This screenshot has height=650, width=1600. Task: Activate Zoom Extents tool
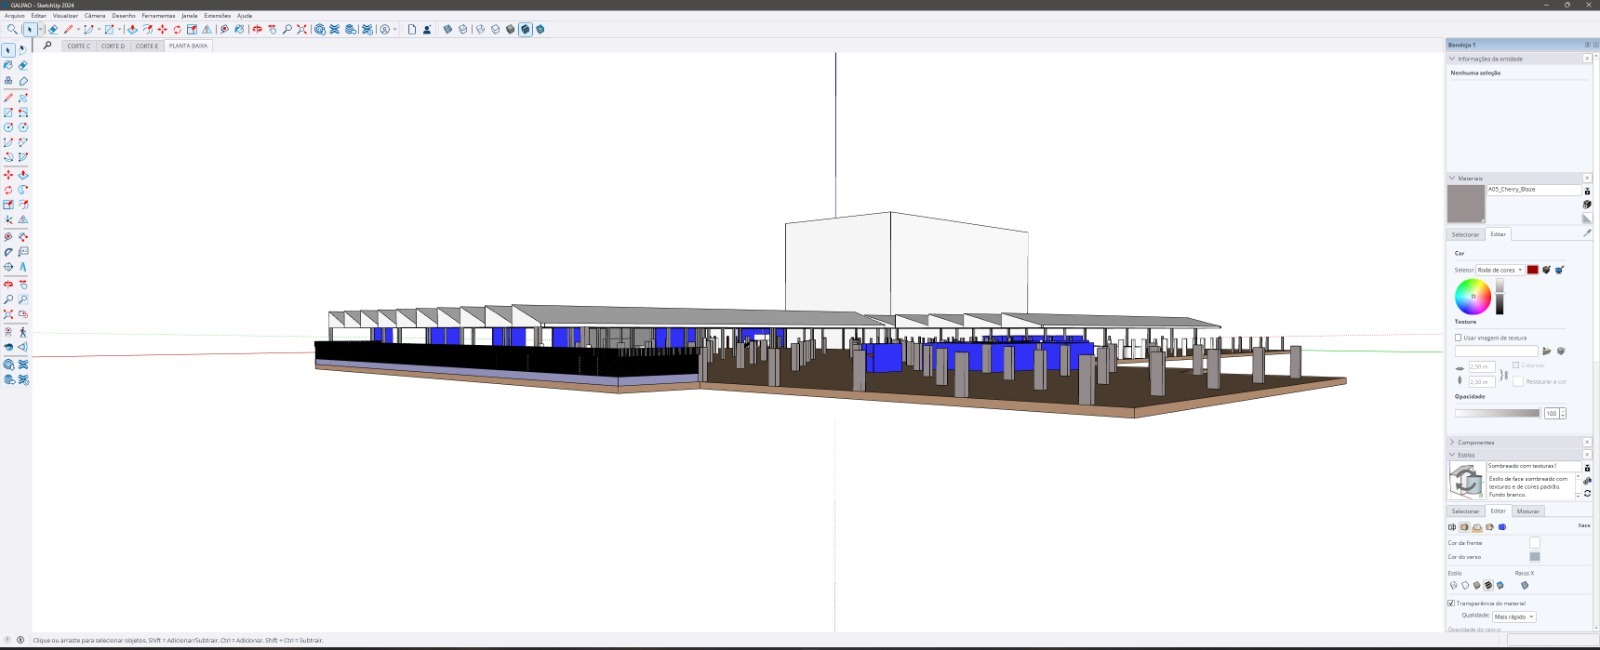coord(301,30)
